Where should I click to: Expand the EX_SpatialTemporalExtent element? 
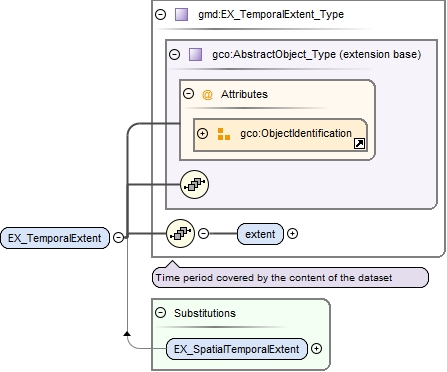click(x=316, y=349)
